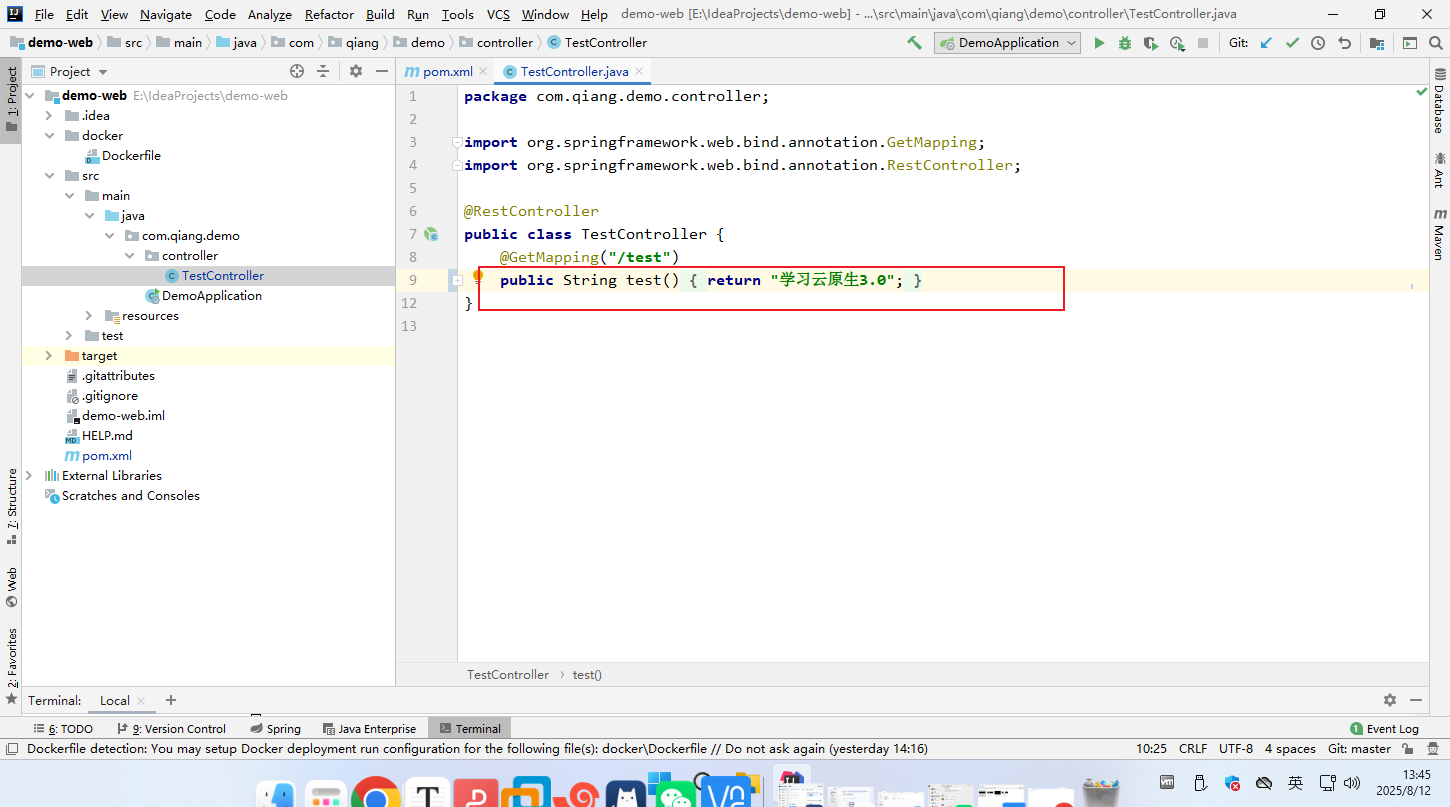Toggle the 2: Favorites tool window button
The height and width of the screenshot is (807, 1450).
pos(11,665)
